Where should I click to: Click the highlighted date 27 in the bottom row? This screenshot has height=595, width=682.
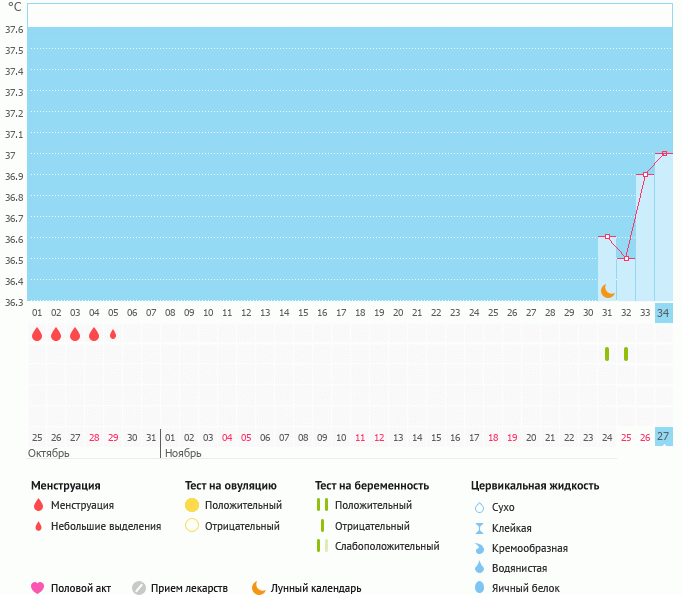pyautogui.click(x=663, y=436)
